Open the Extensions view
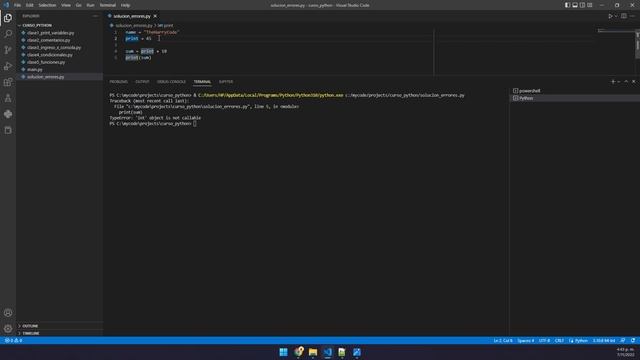 point(8,82)
